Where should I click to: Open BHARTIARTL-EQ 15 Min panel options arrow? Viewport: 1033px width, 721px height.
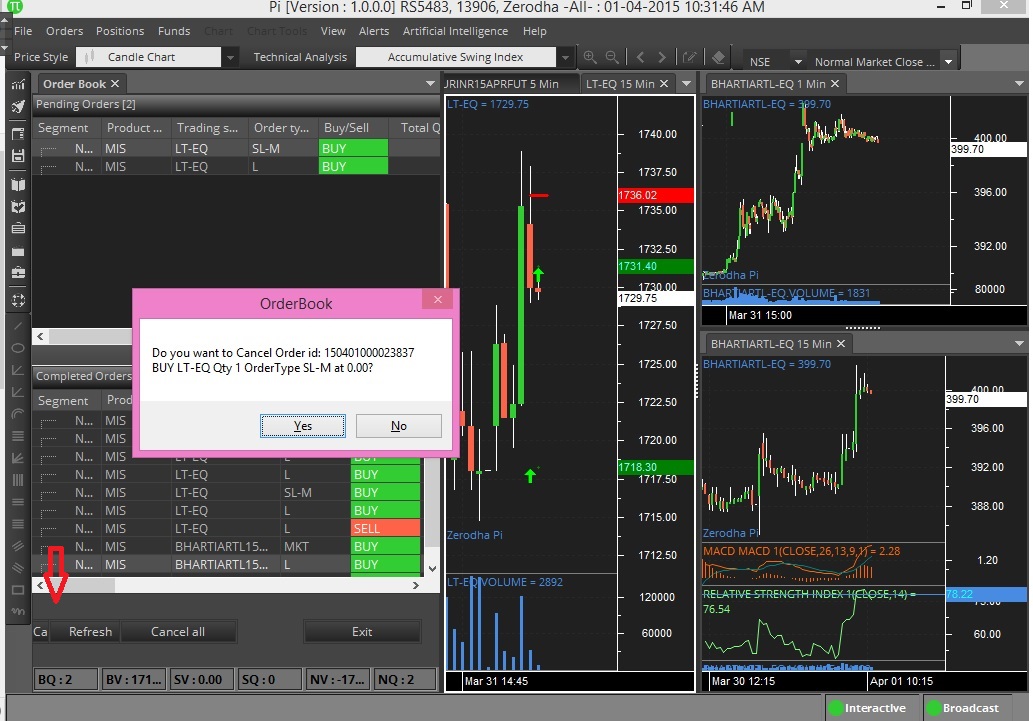click(x=1019, y=344)
